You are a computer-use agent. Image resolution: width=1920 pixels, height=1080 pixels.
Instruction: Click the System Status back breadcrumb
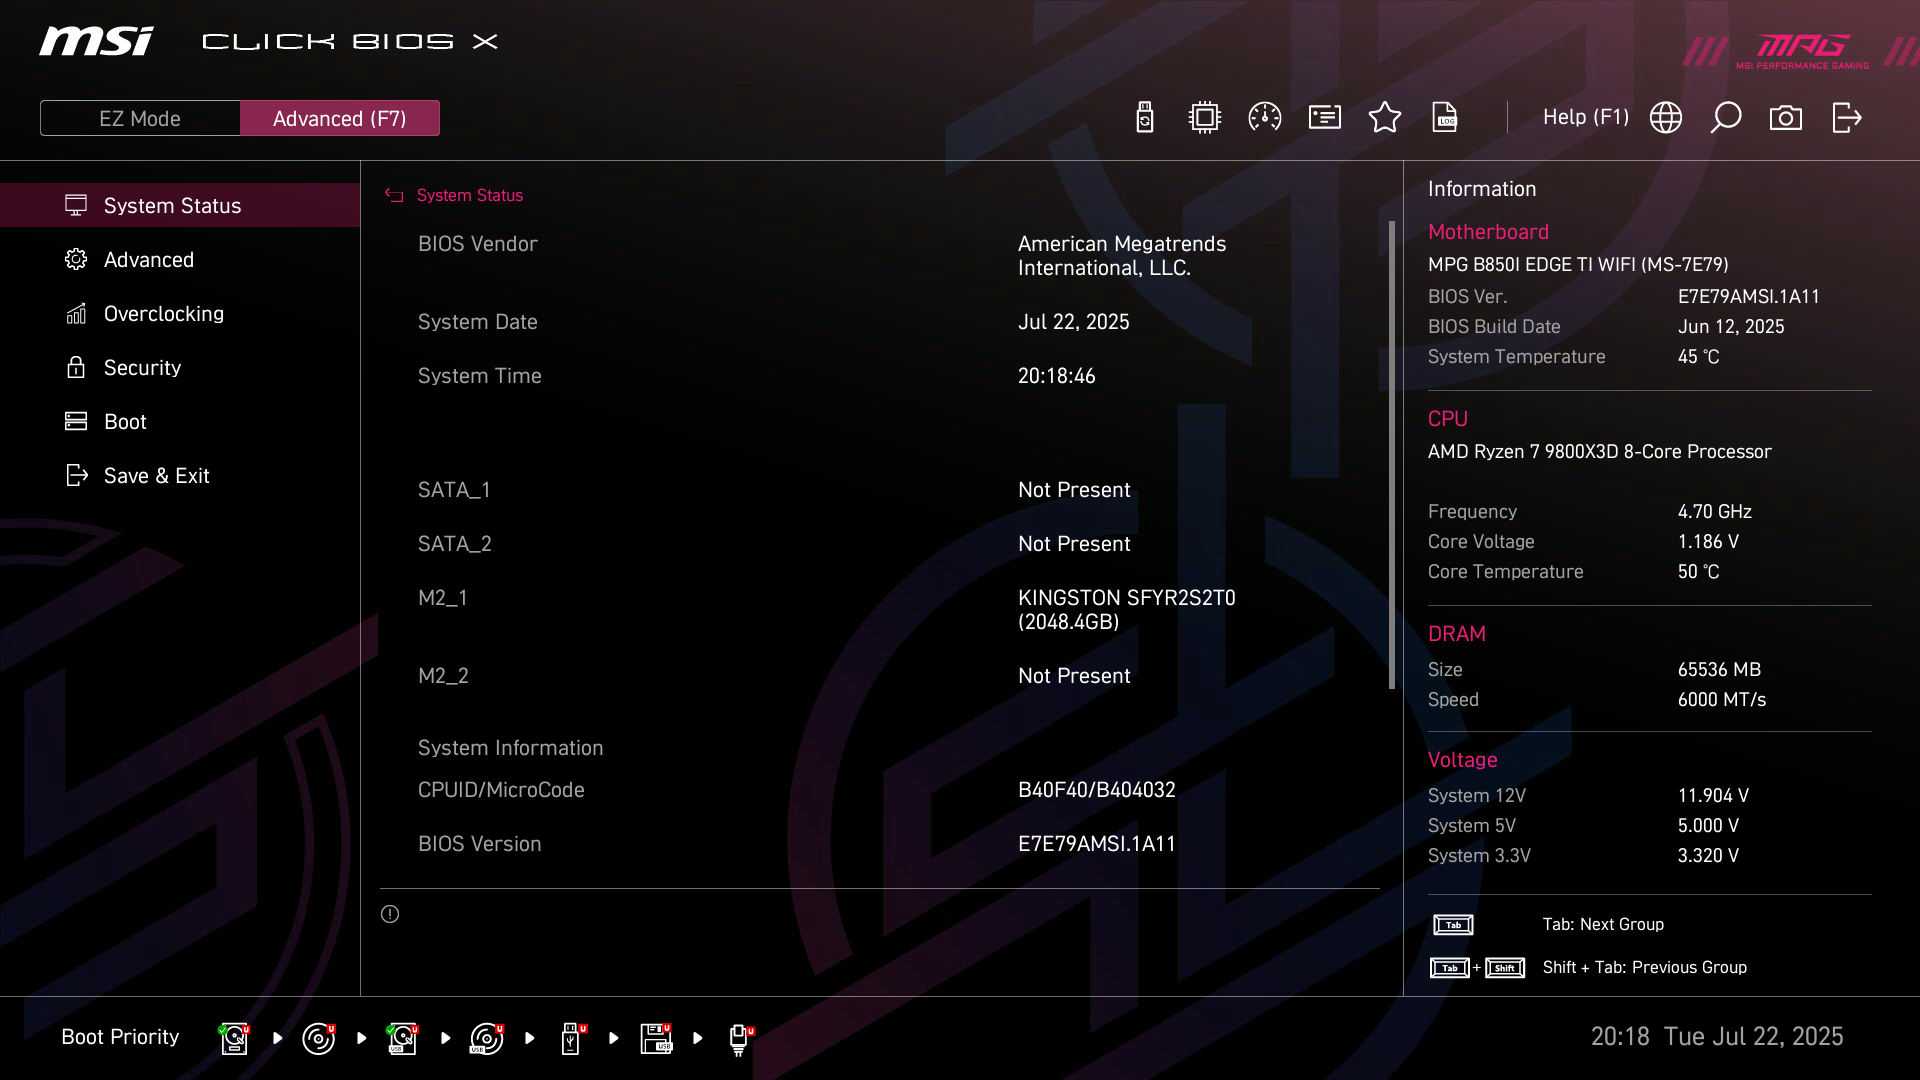coord(469,196)
